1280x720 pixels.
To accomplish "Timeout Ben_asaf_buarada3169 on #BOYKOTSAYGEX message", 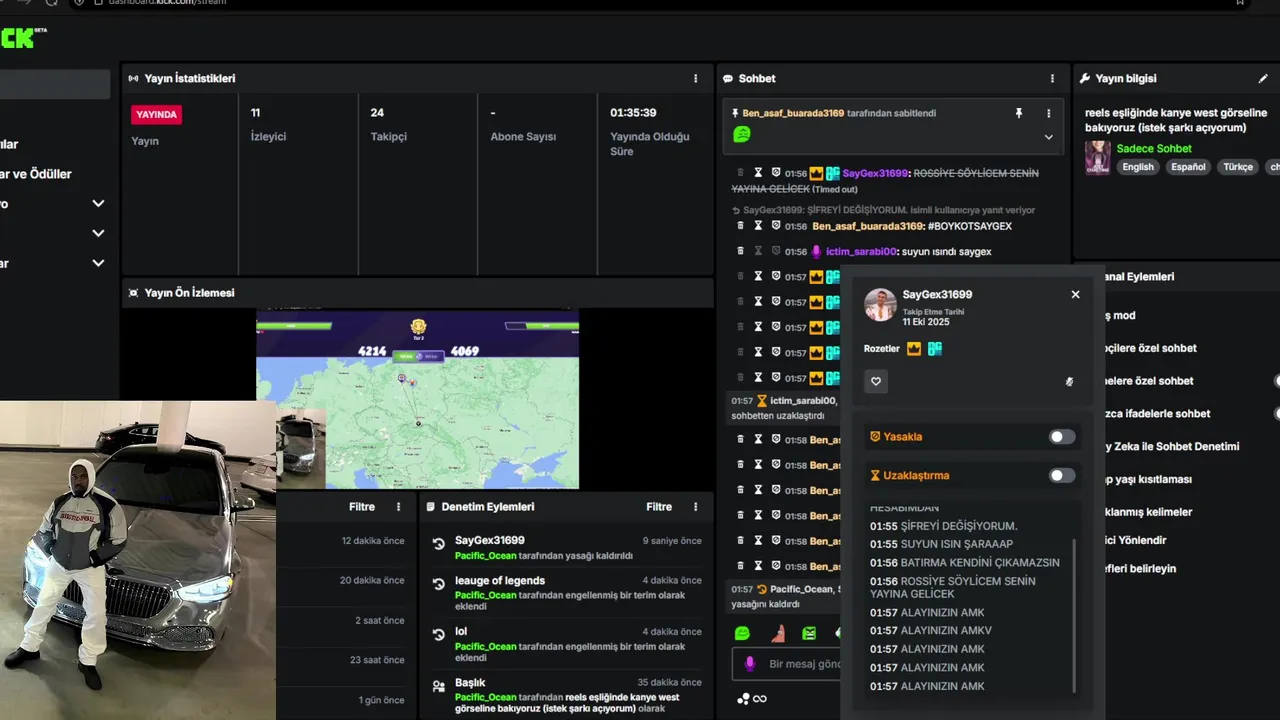I will (758, 226).
